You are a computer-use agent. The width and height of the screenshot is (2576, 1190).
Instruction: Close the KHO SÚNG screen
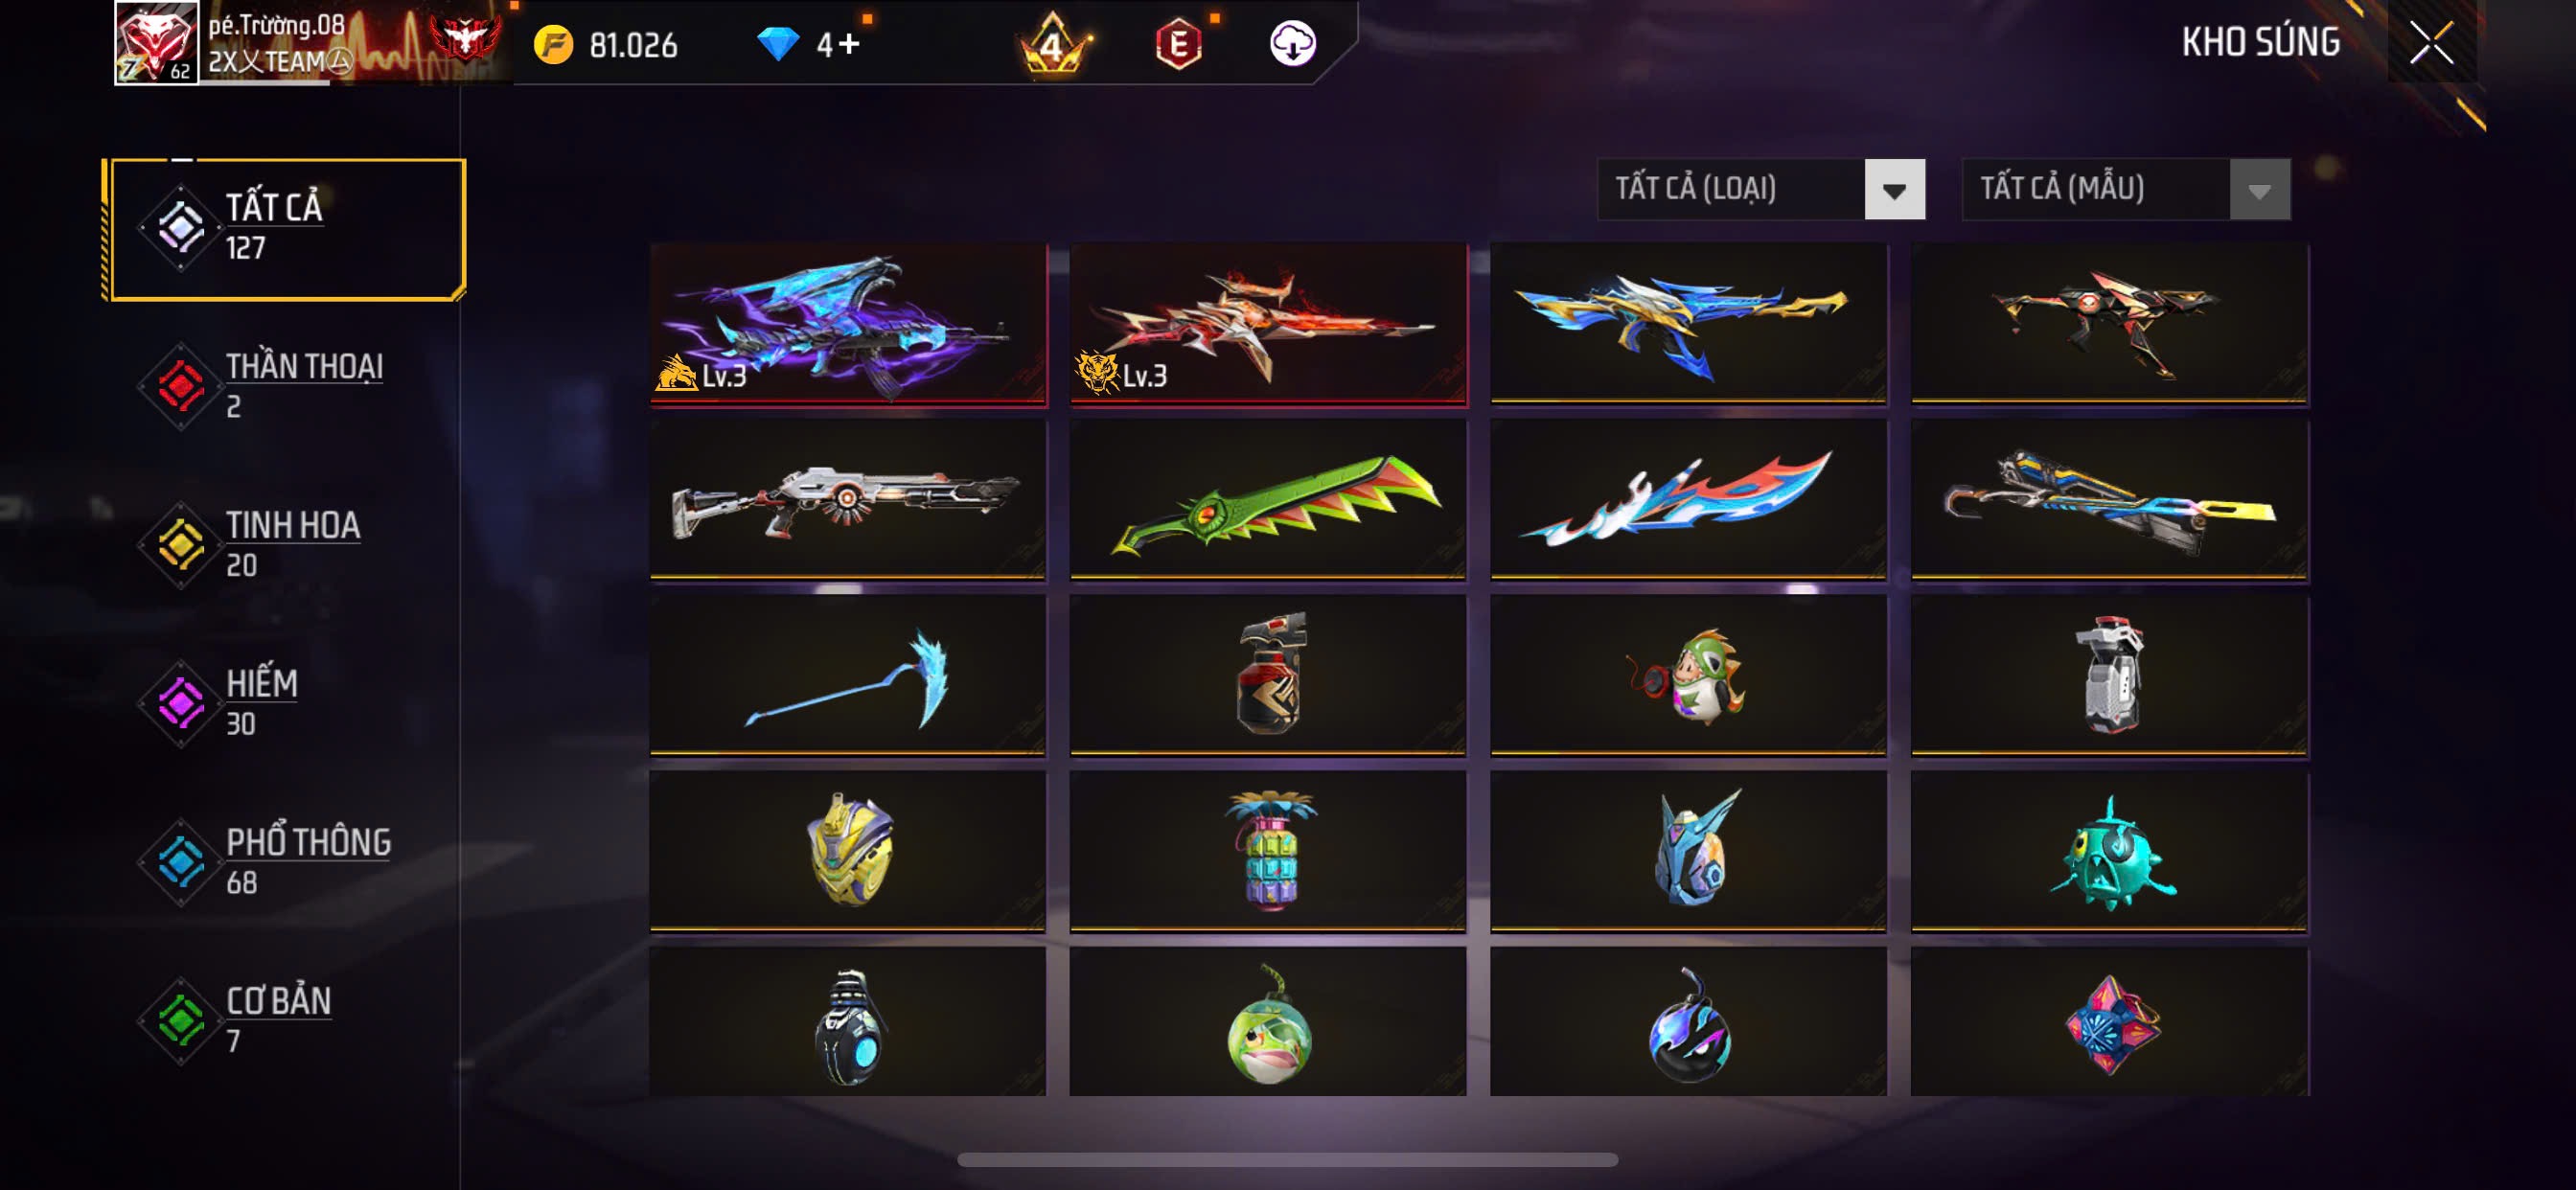[x=2431, y=43]
